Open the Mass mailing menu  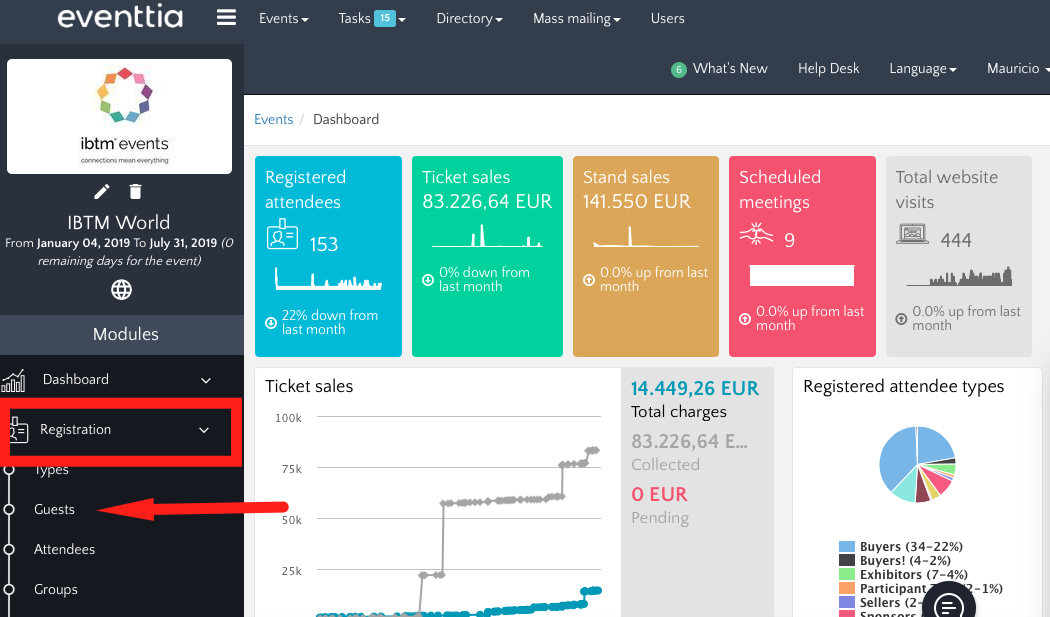[x=576, y=18]
